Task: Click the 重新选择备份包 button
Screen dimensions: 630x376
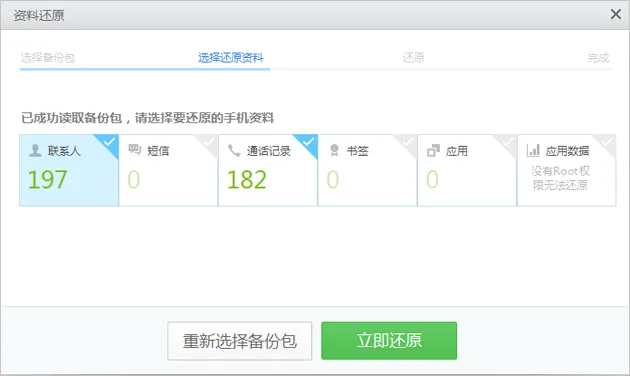Action: pos(240,341)
